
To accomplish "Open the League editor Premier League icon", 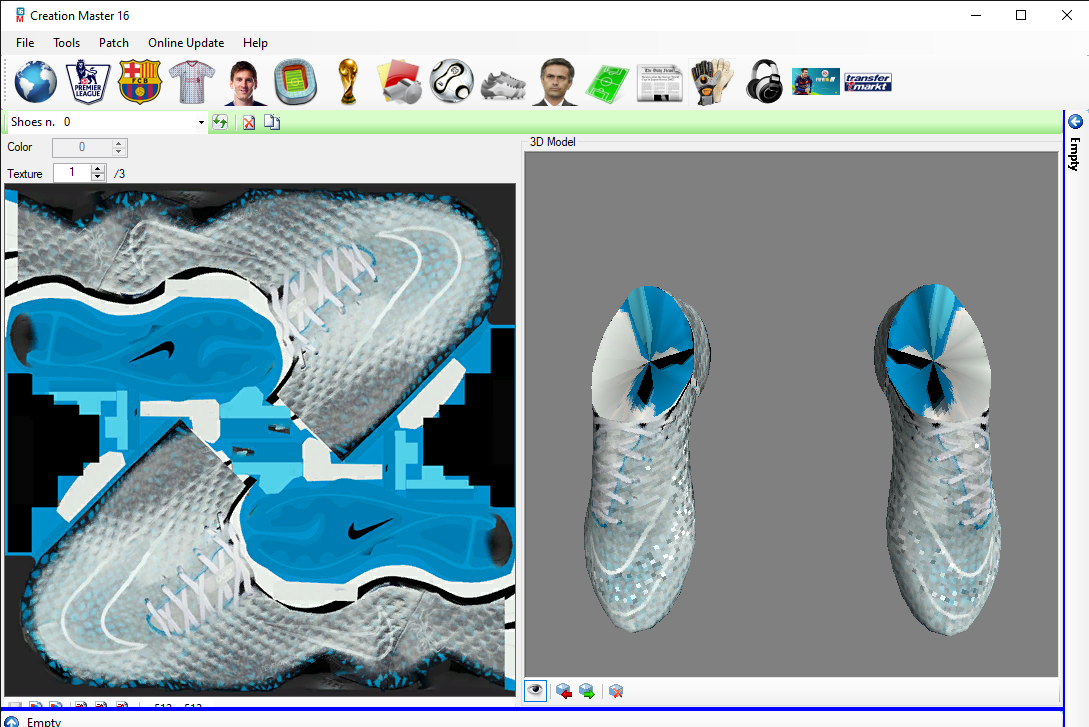I will (88, 82).
